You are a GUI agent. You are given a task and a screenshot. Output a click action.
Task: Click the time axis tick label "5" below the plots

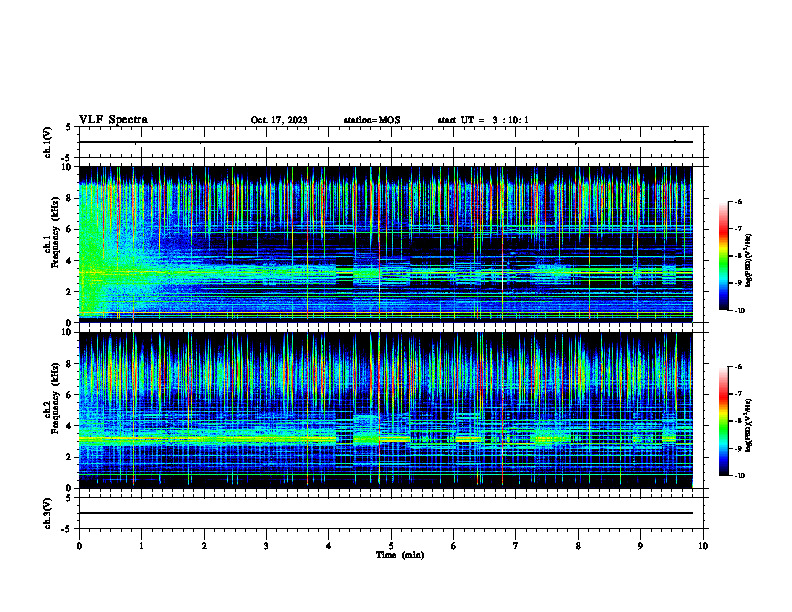pyautogui.click(x=391, y=546)
